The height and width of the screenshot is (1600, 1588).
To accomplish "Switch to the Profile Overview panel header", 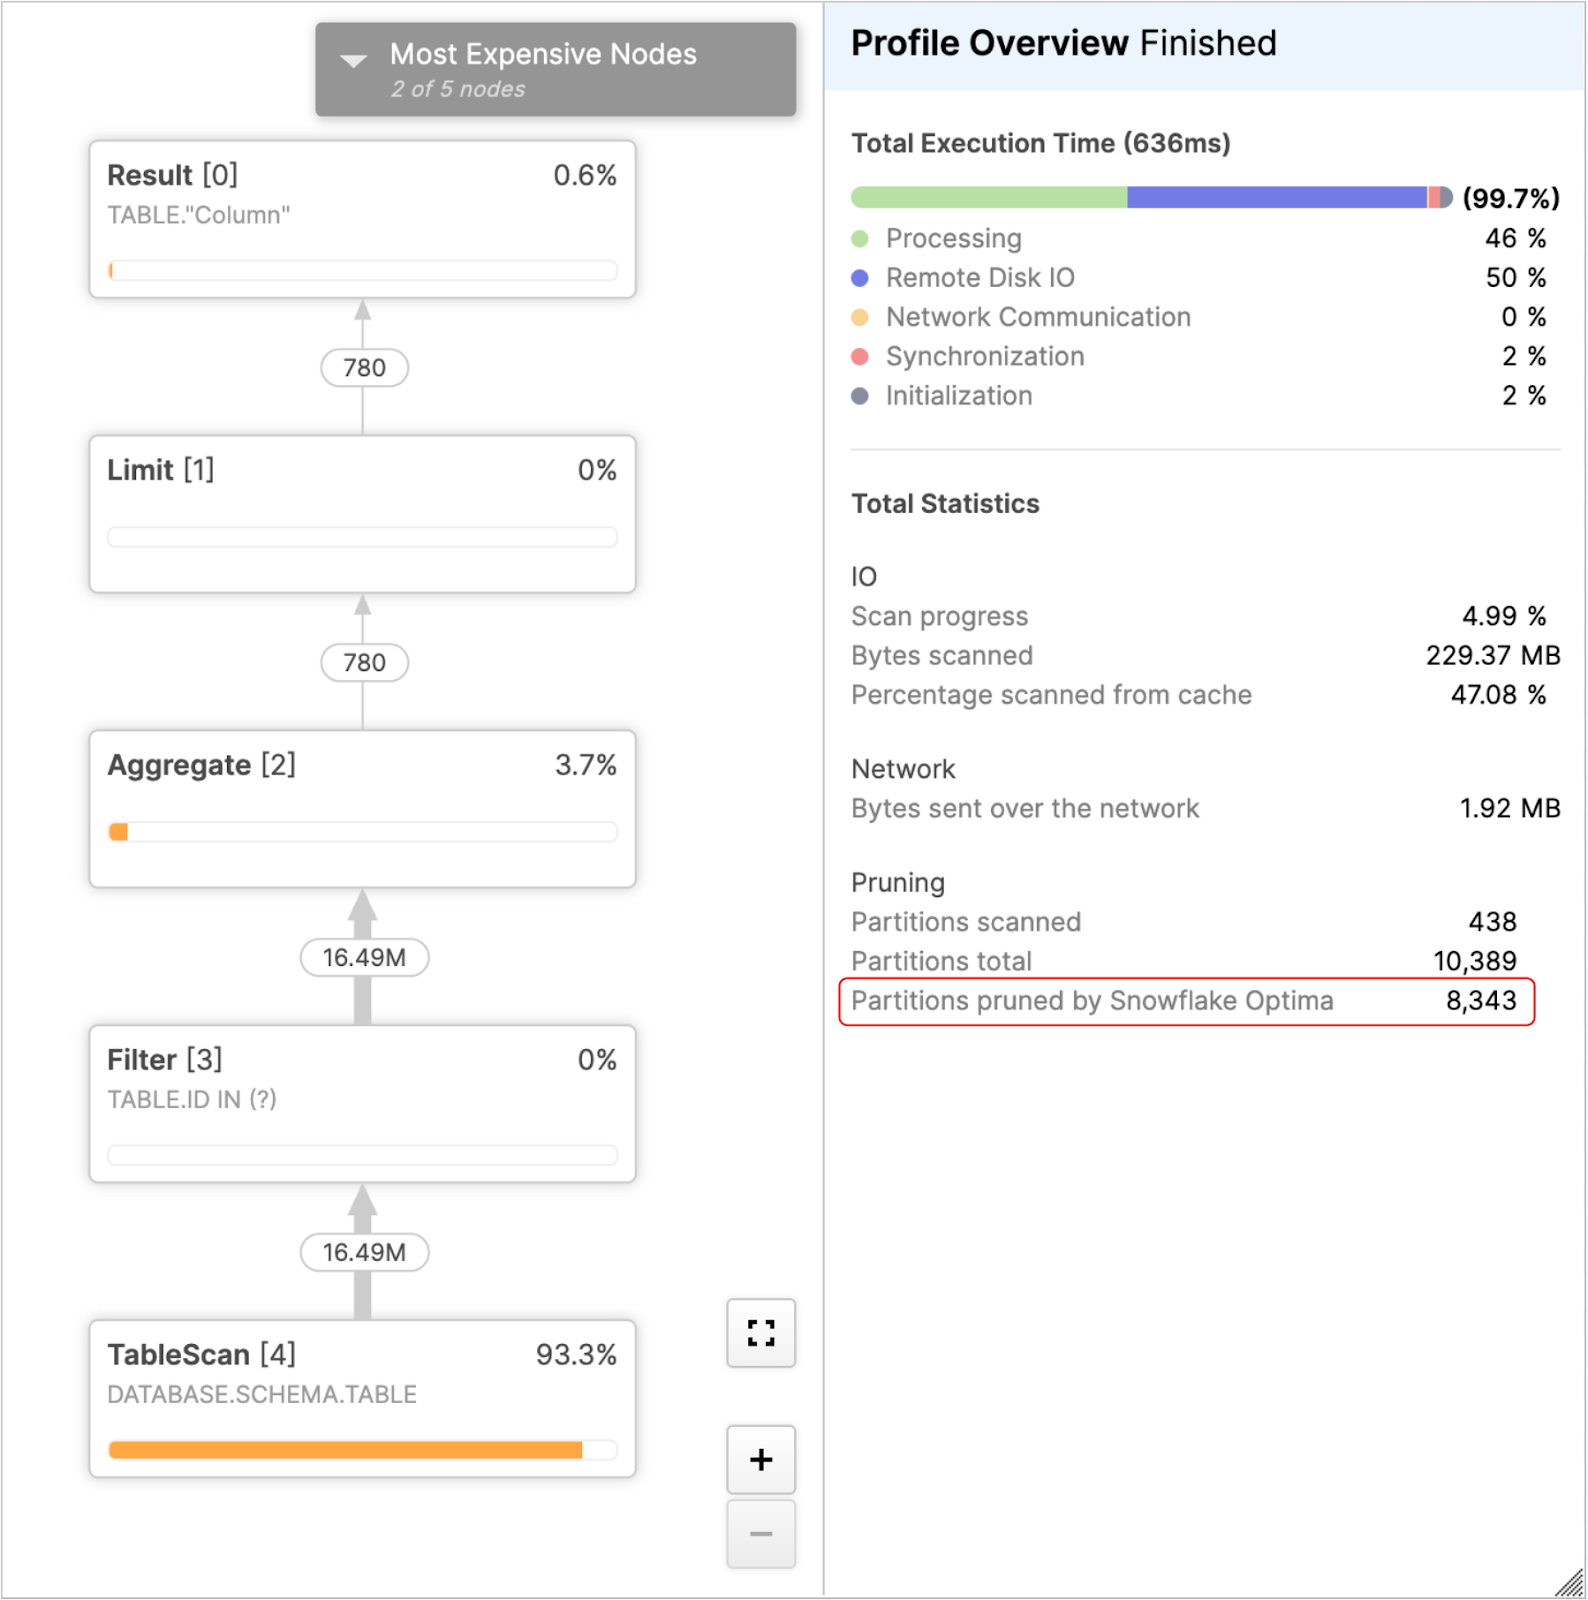I will (x=988, y=42).
